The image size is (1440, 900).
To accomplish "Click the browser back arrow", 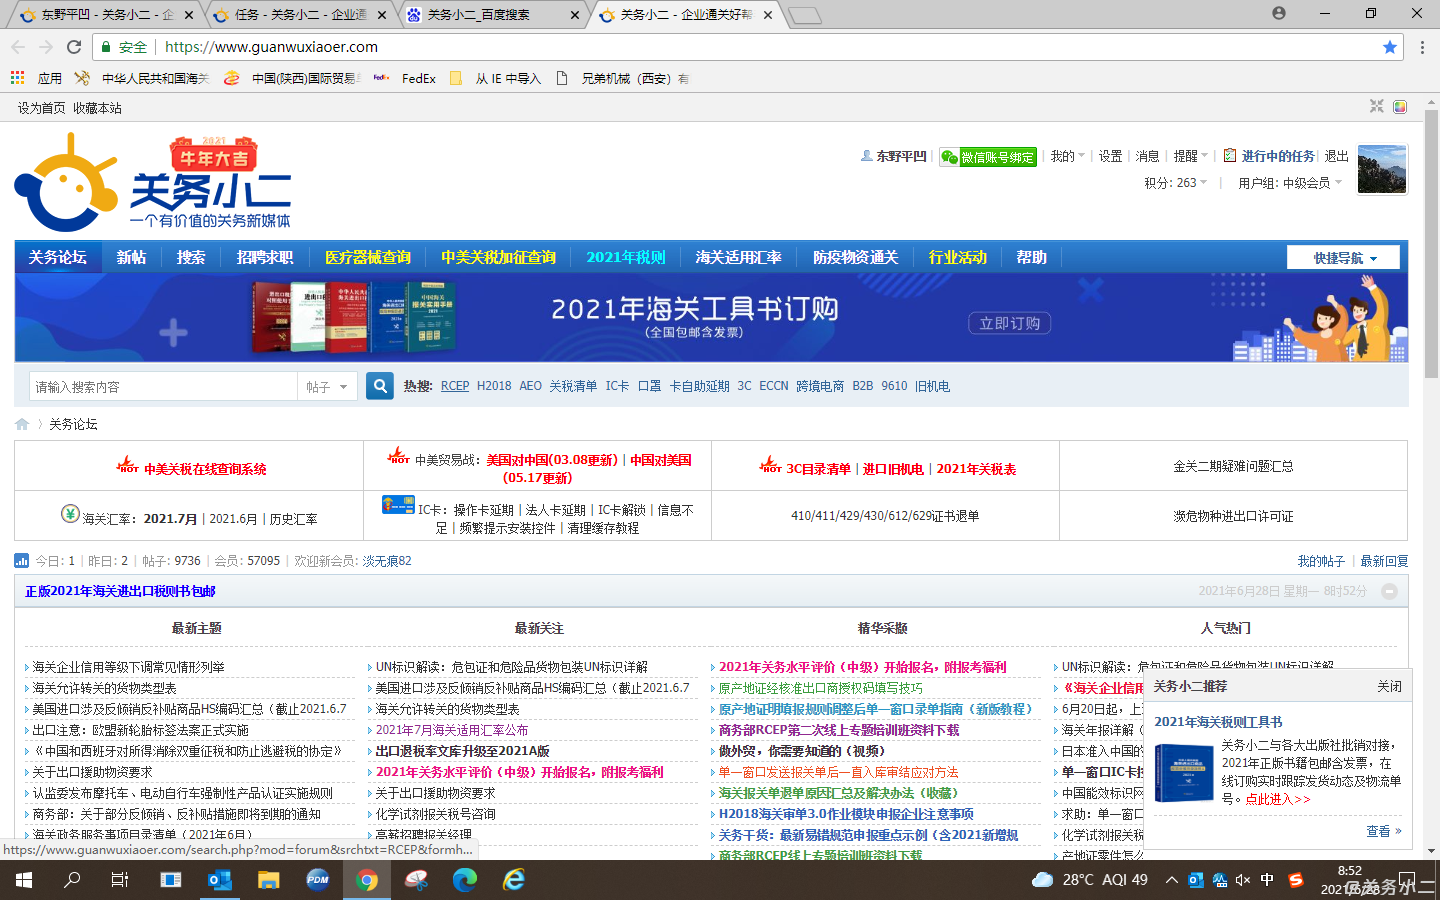I will (18, 47).
